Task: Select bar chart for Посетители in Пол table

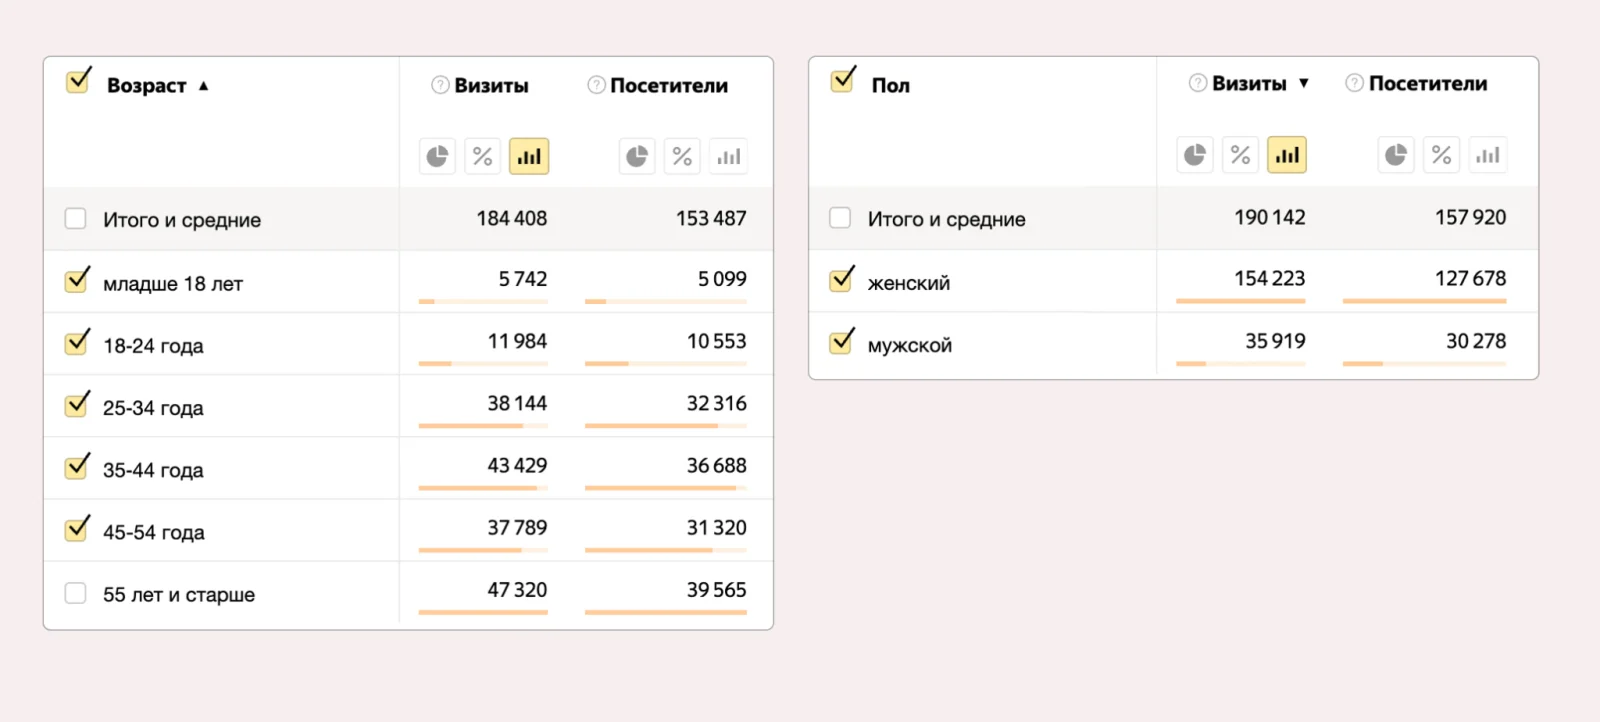Action: [1488, 155]
